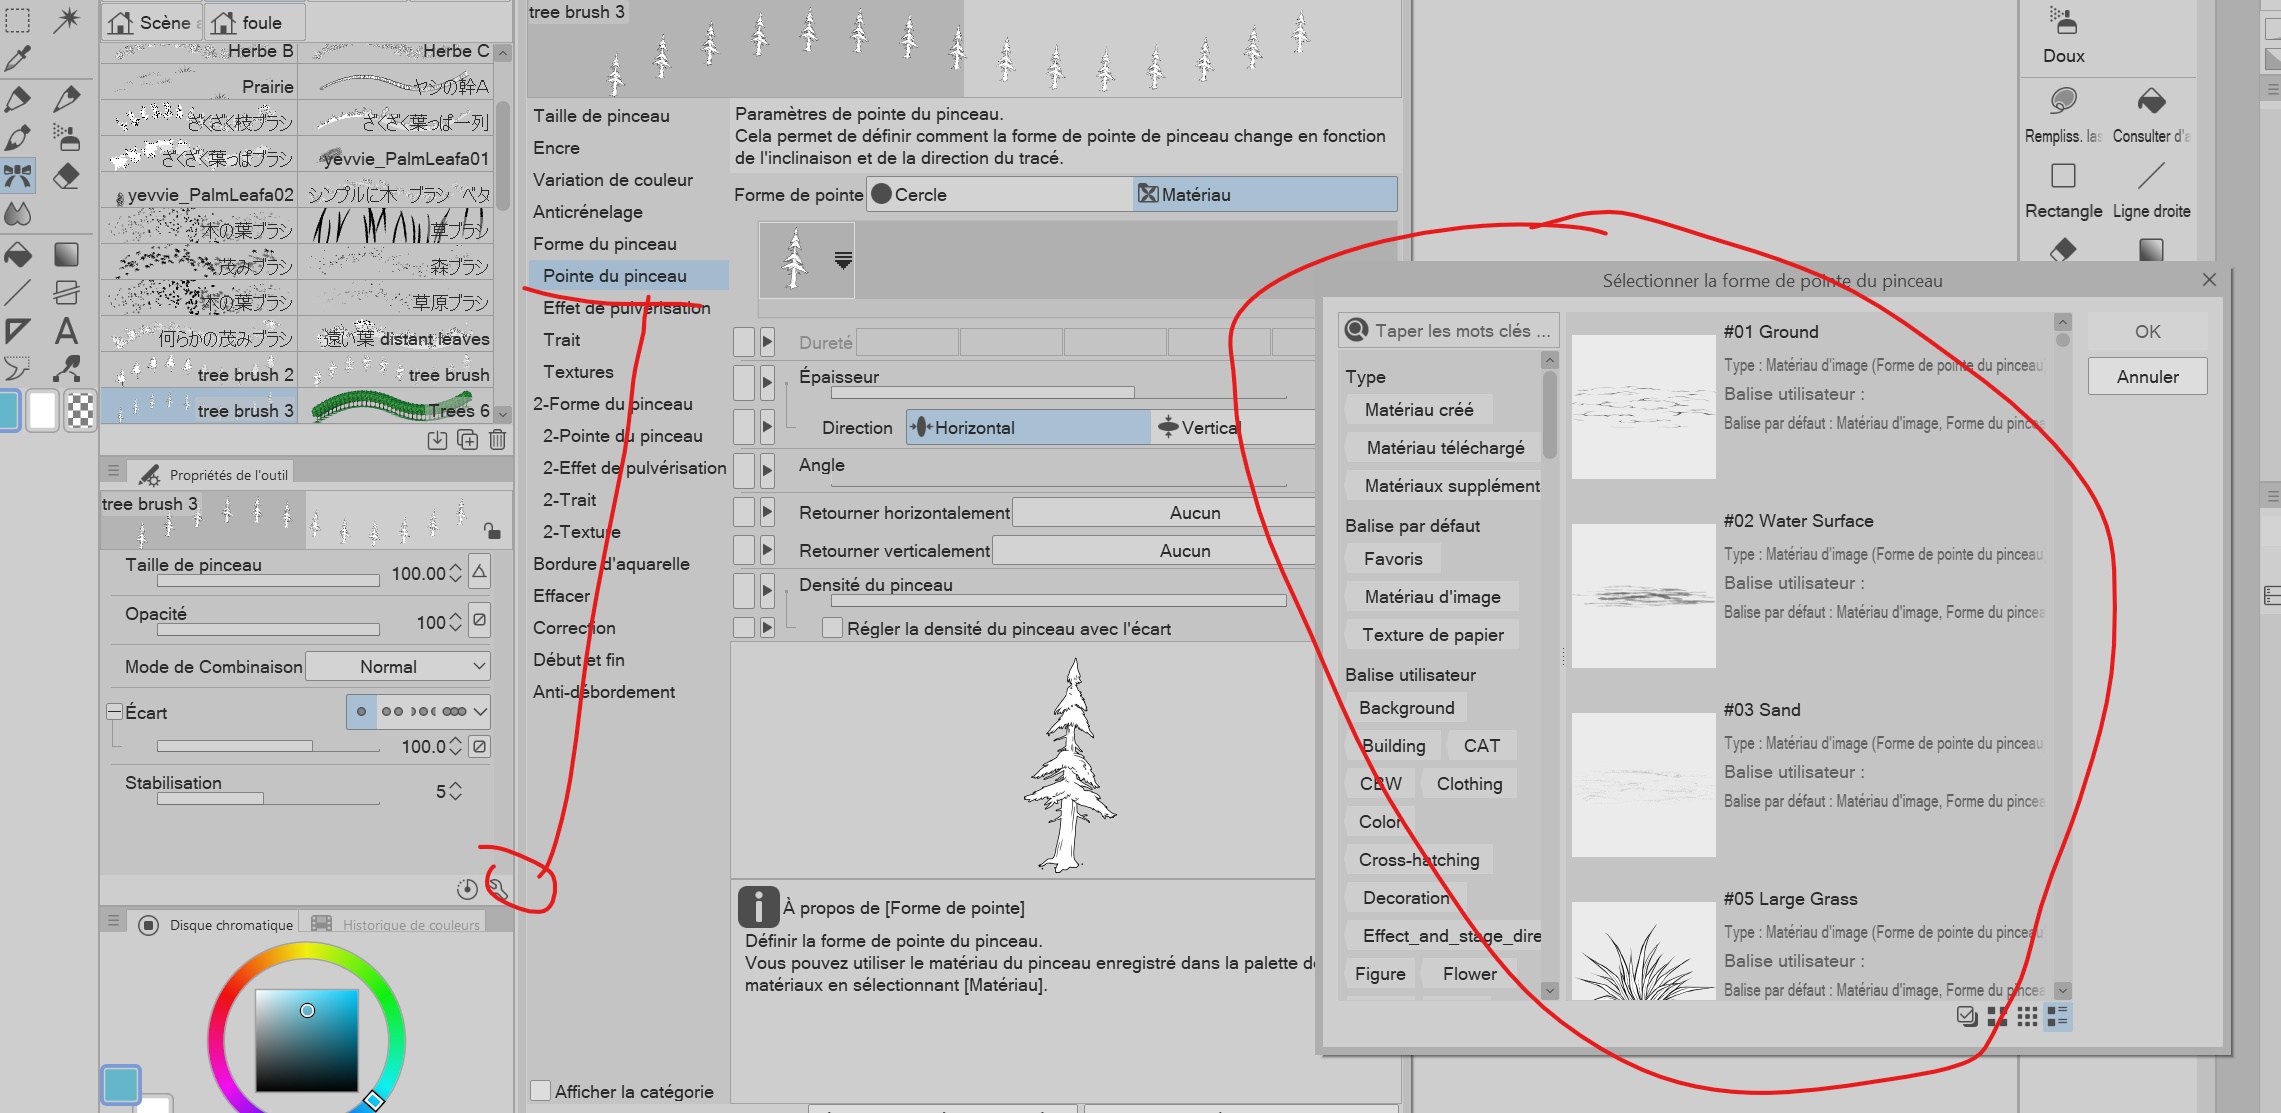Open the brush tip material dropdown arrow
This screenshot has width=2281, height=1113.
click(x=843, y=260)
